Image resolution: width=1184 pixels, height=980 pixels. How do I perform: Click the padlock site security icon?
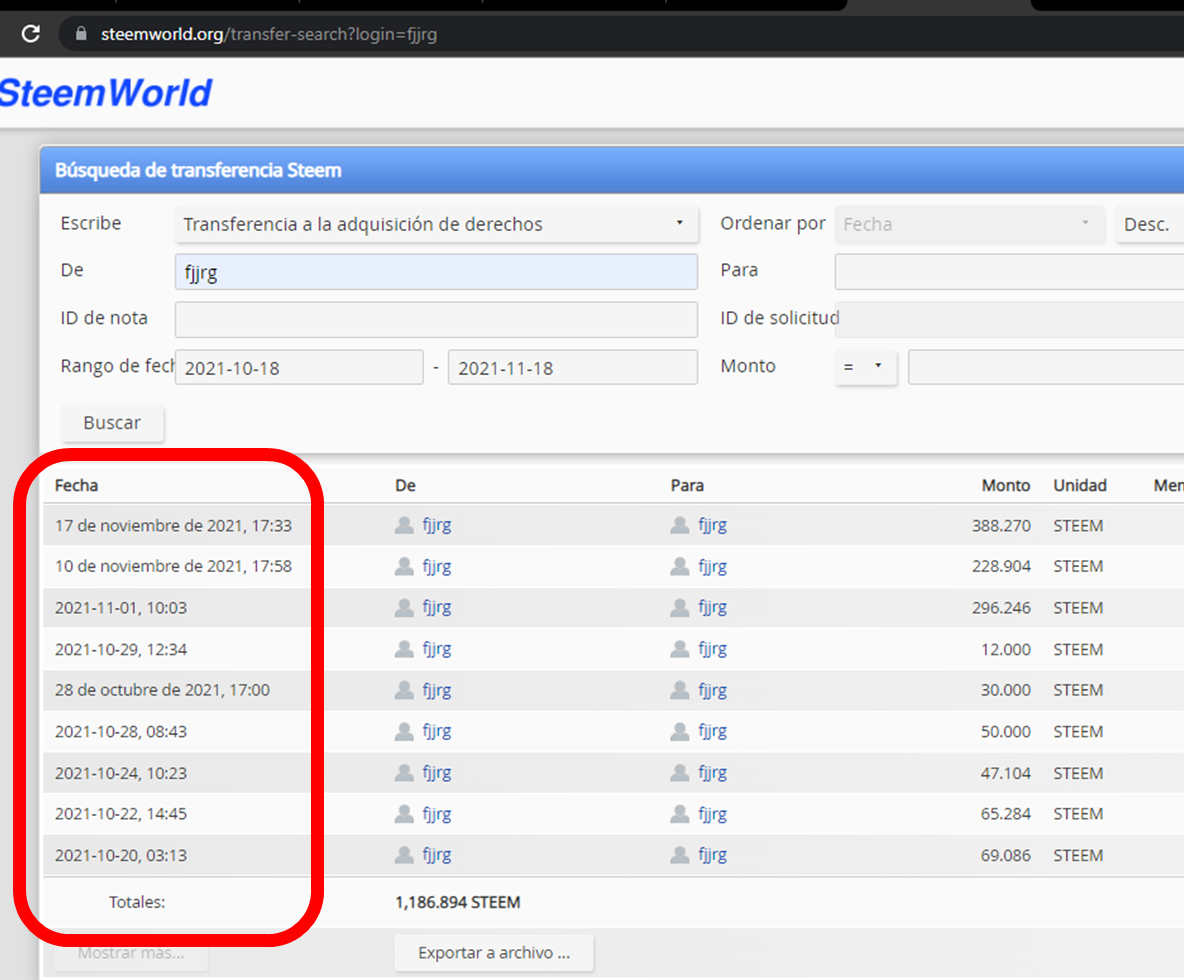click(81, 34)
